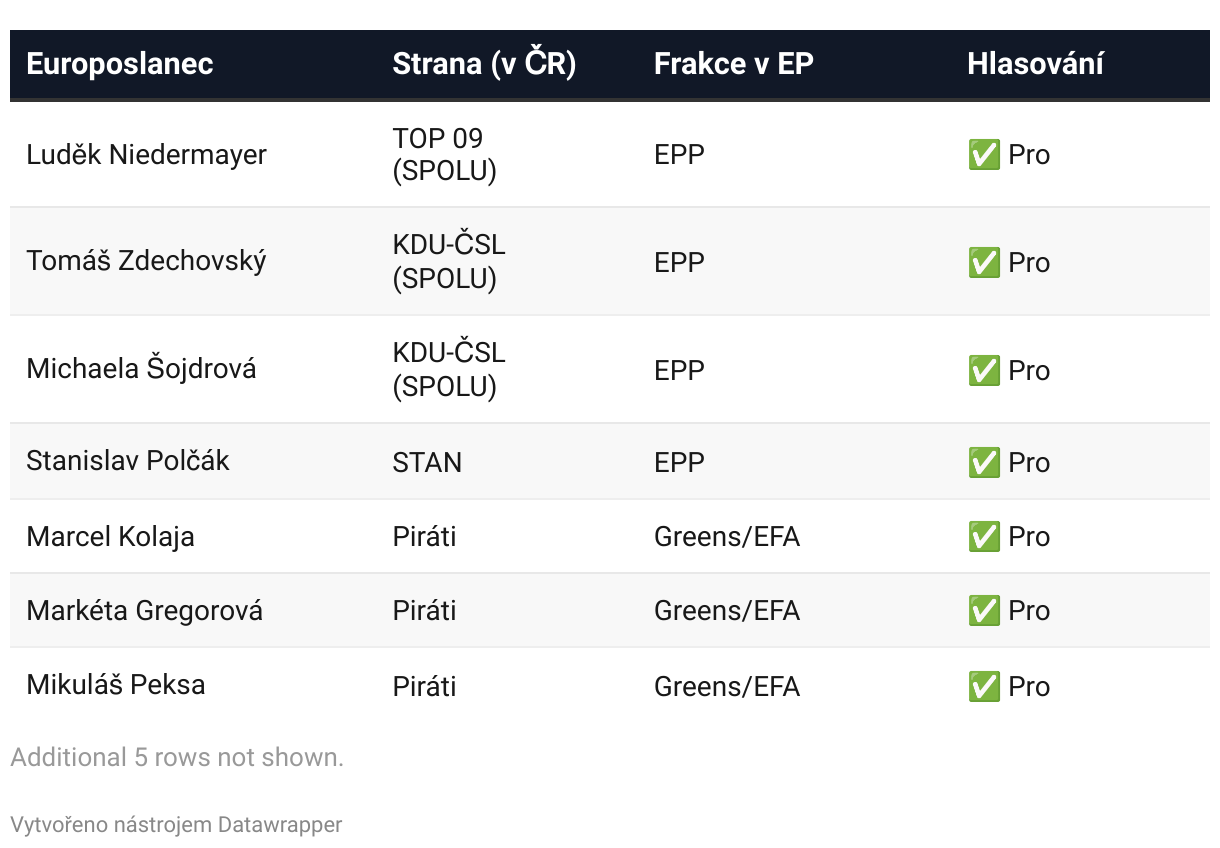Click green checkmark icon in Mikuláš Peksa row
This screenshot has width=1220, height=848.
point(984,687)
